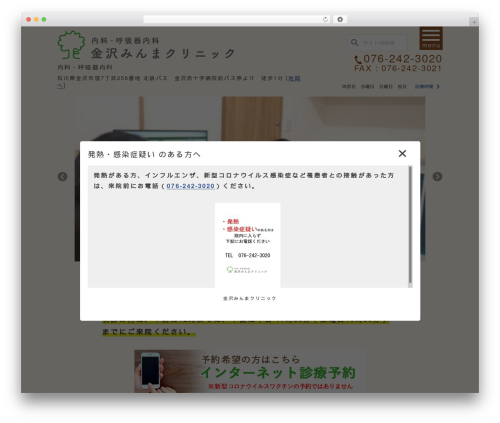Screen dimensions: 500x423
Task: Click the green tree clinic logo
Action: coord(71,45)
